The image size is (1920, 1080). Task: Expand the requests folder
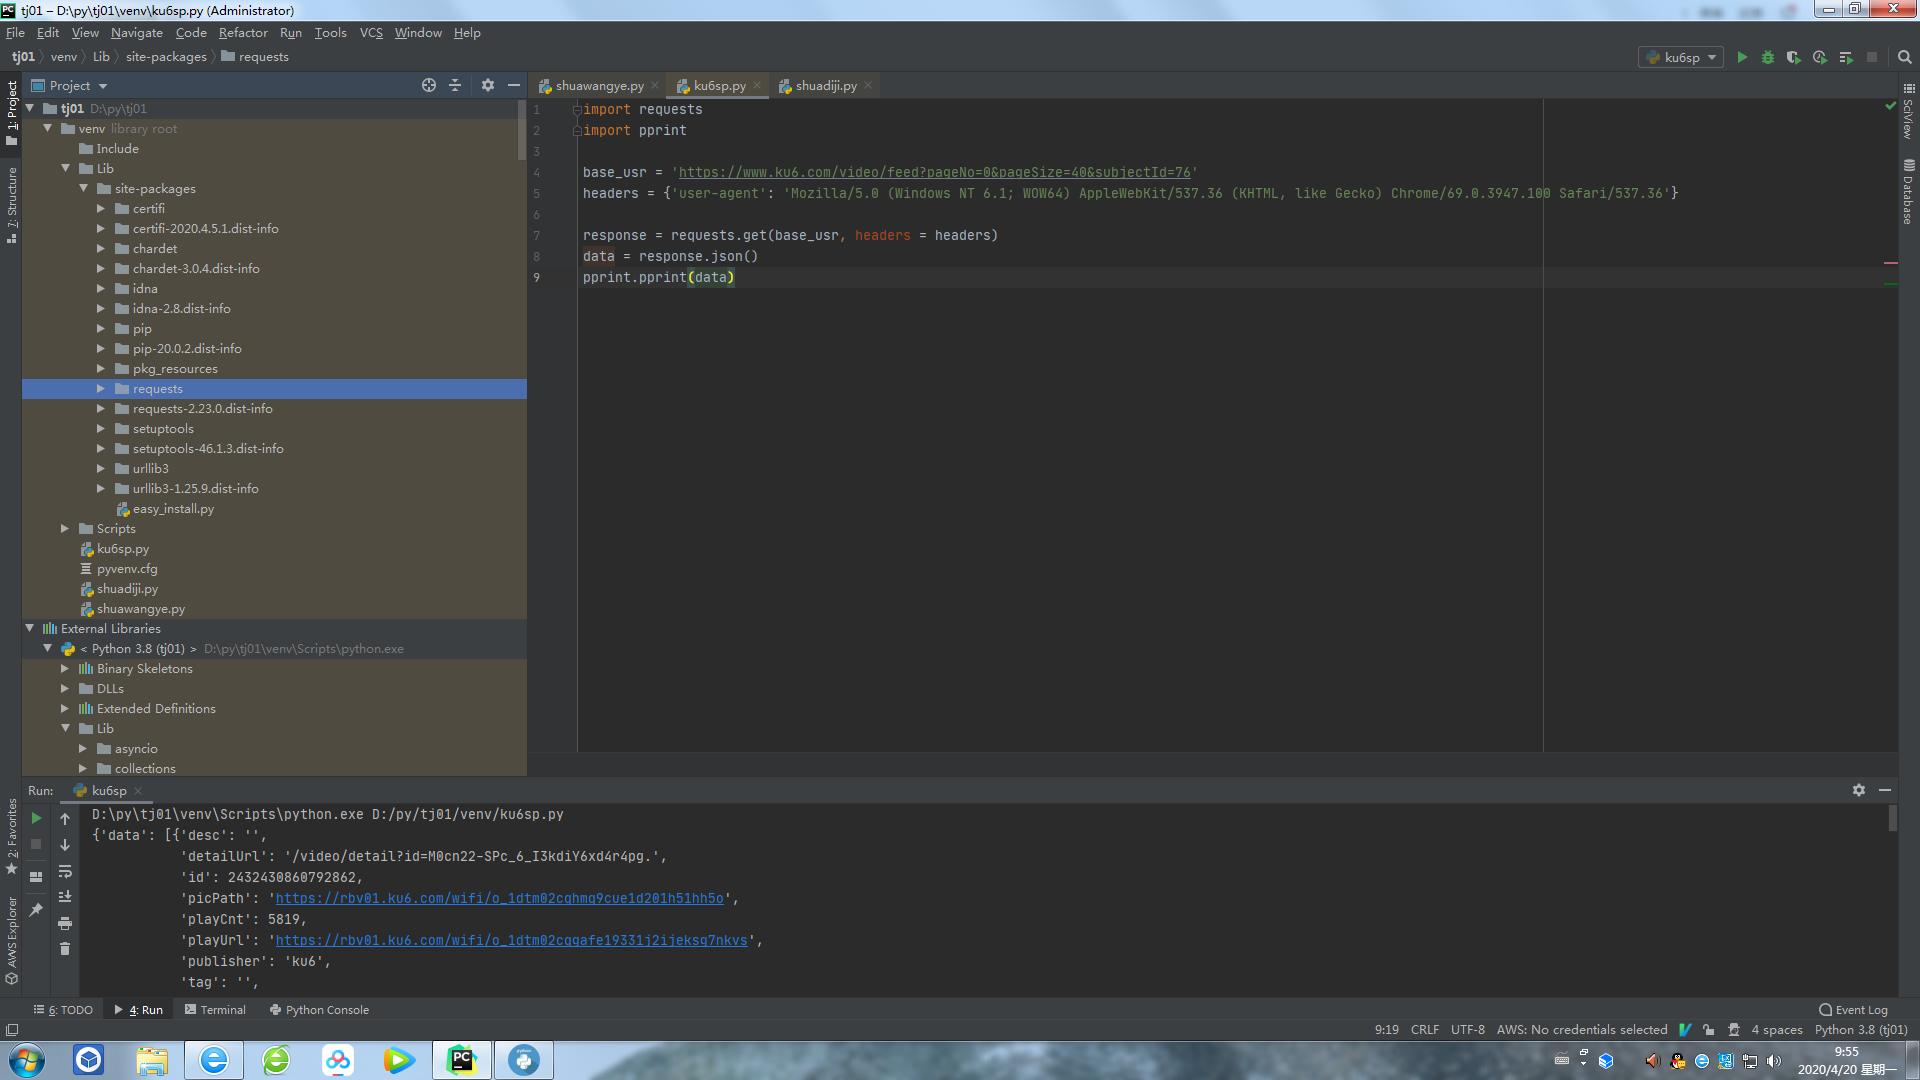(101, 389)
